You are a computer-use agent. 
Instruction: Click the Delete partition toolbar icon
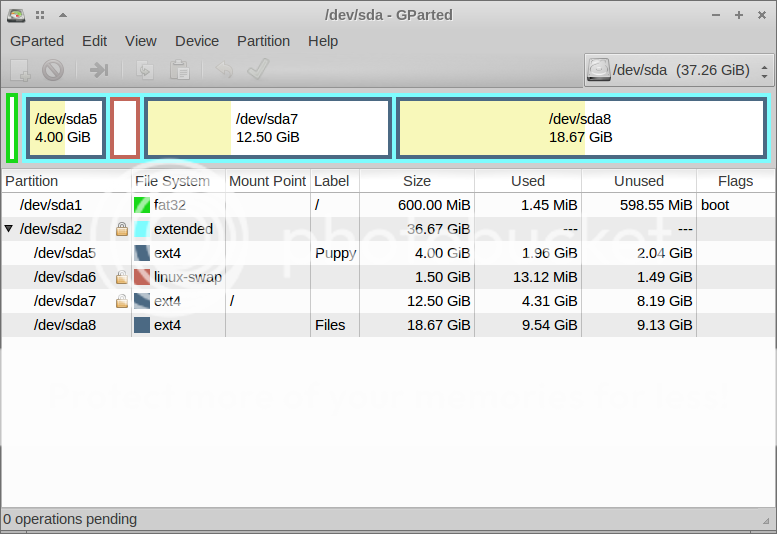pos(53,70)
